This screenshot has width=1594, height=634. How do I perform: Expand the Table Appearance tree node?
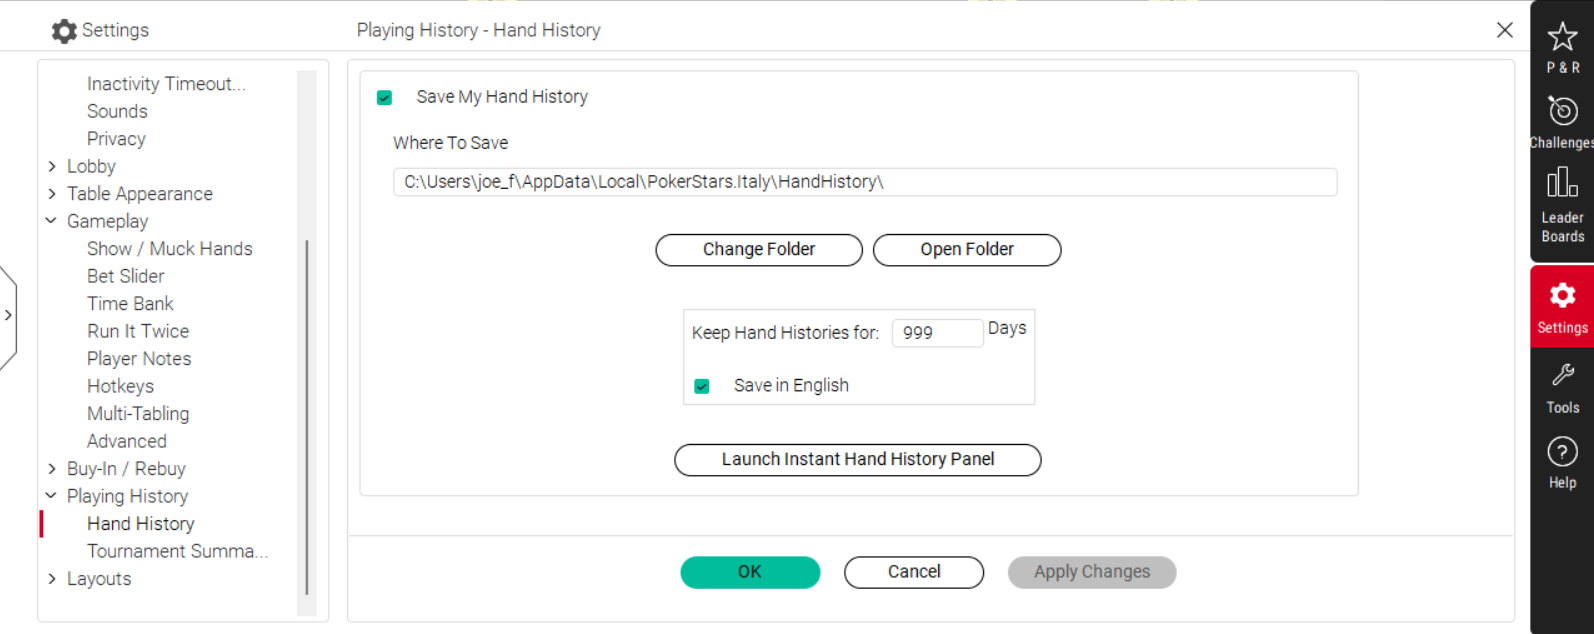click(x=52, y=194)
